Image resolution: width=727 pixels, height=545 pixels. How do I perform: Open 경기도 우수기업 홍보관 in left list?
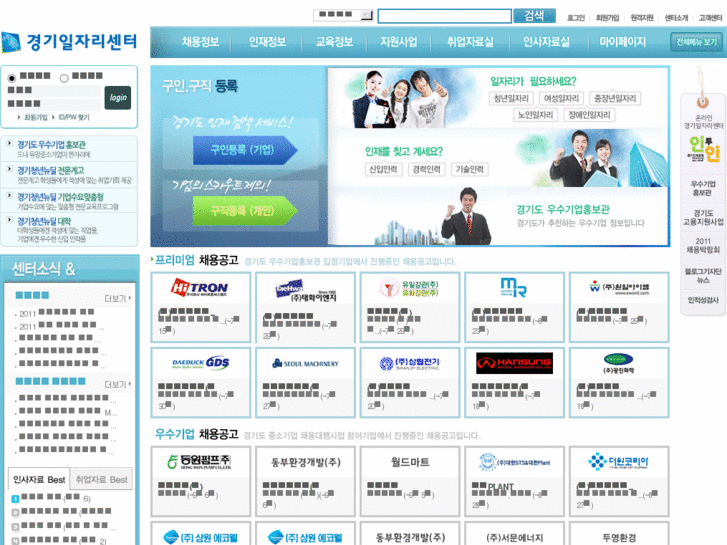pos(51,145)
